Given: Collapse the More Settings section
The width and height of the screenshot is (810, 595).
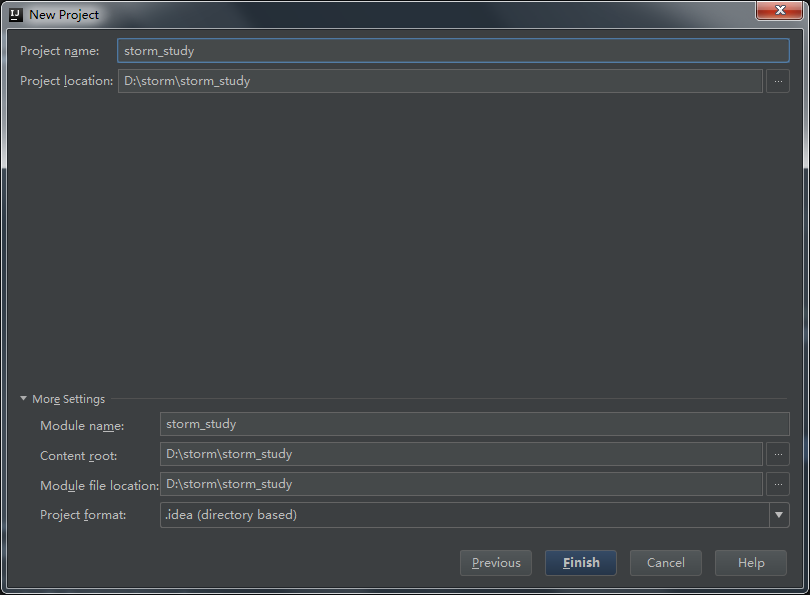Looking at the screenshot, I should point(23,399).
